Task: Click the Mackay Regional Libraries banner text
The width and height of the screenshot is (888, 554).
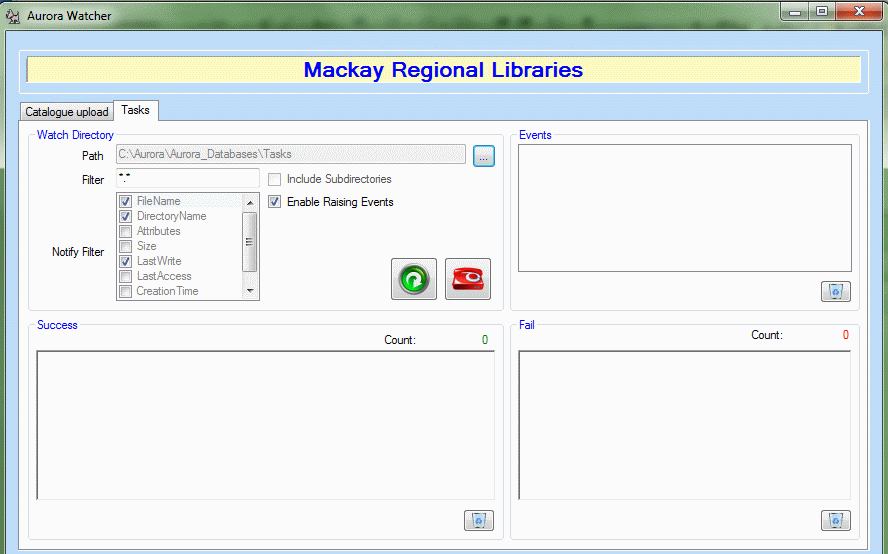Action: click(443, 70)
